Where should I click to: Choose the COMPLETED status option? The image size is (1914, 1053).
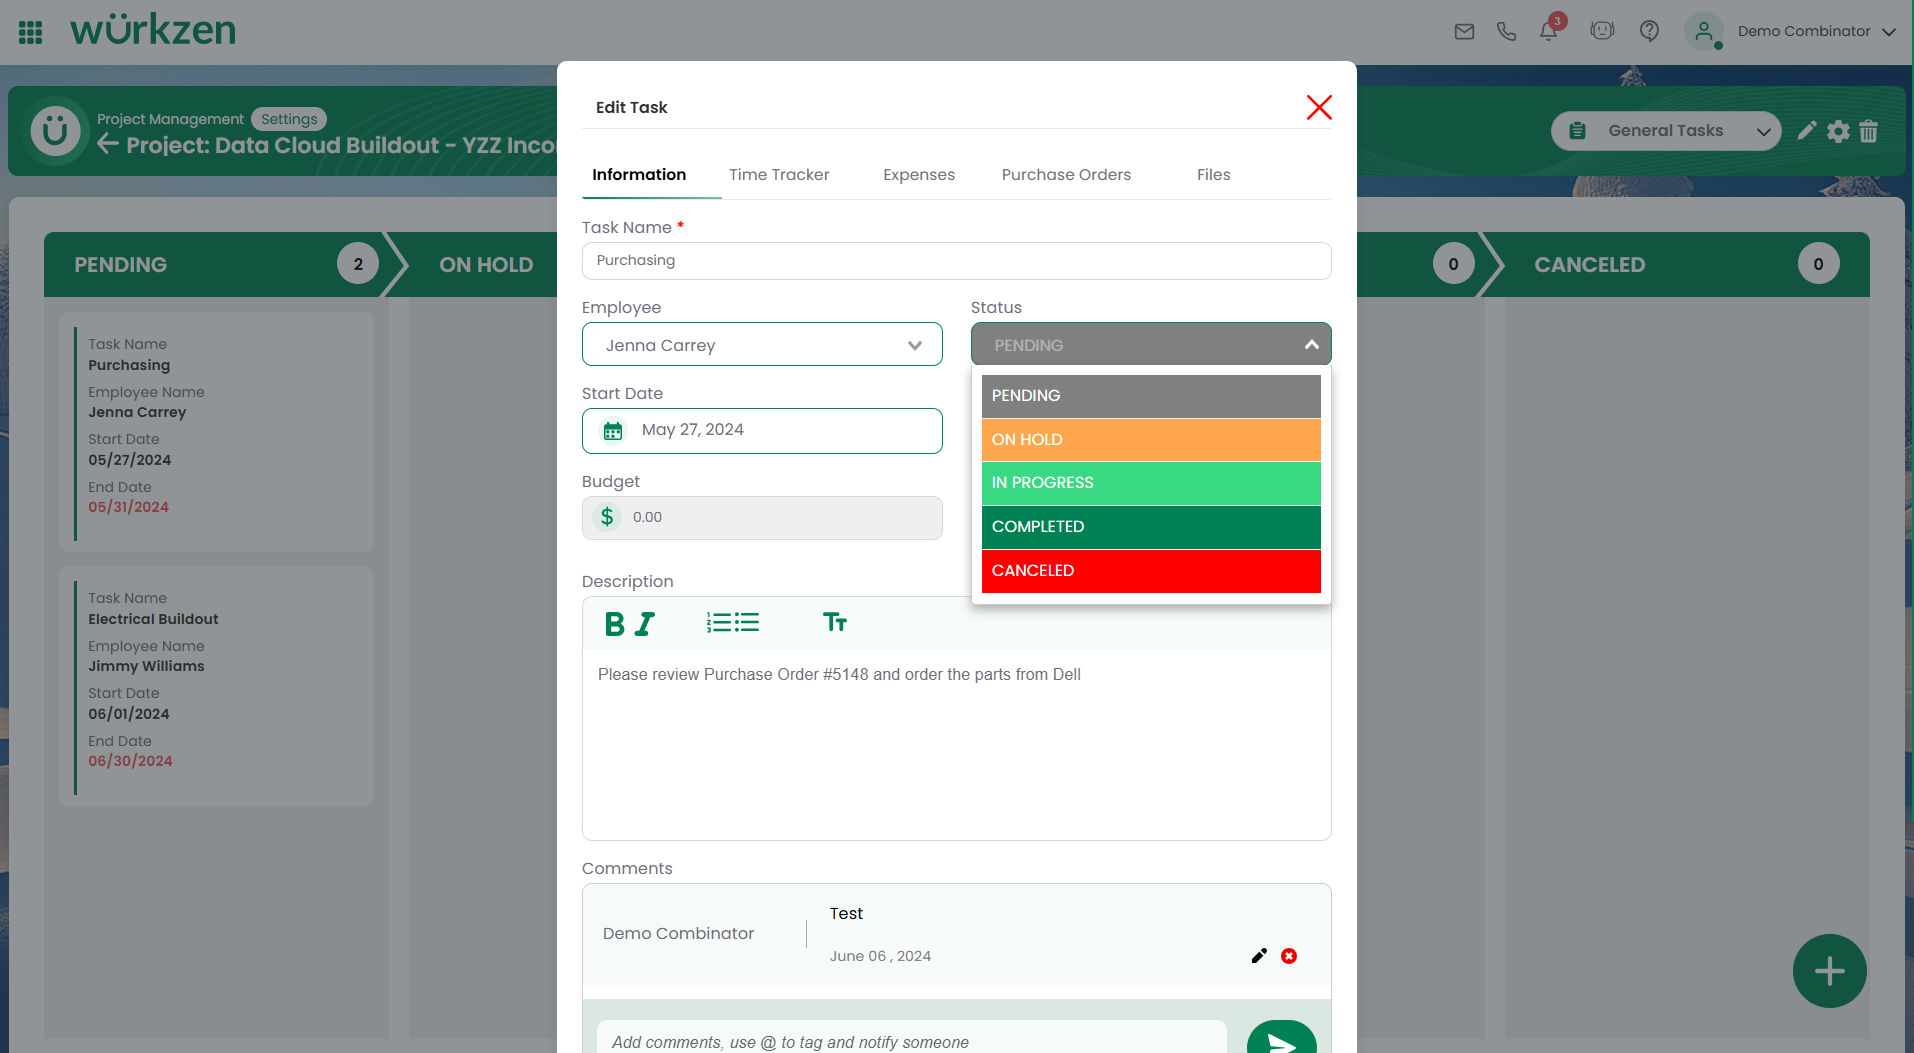pyautogui.click(x=1150, y=527)
